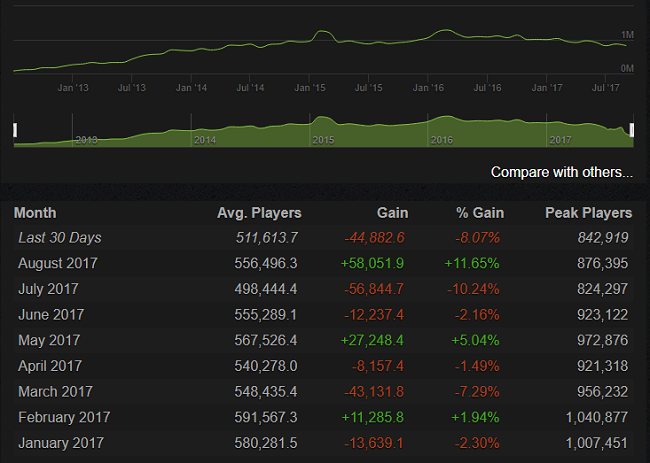Select the May 2017 row label
The width and height of the screenshot is (650, 463).
point(49,340)
